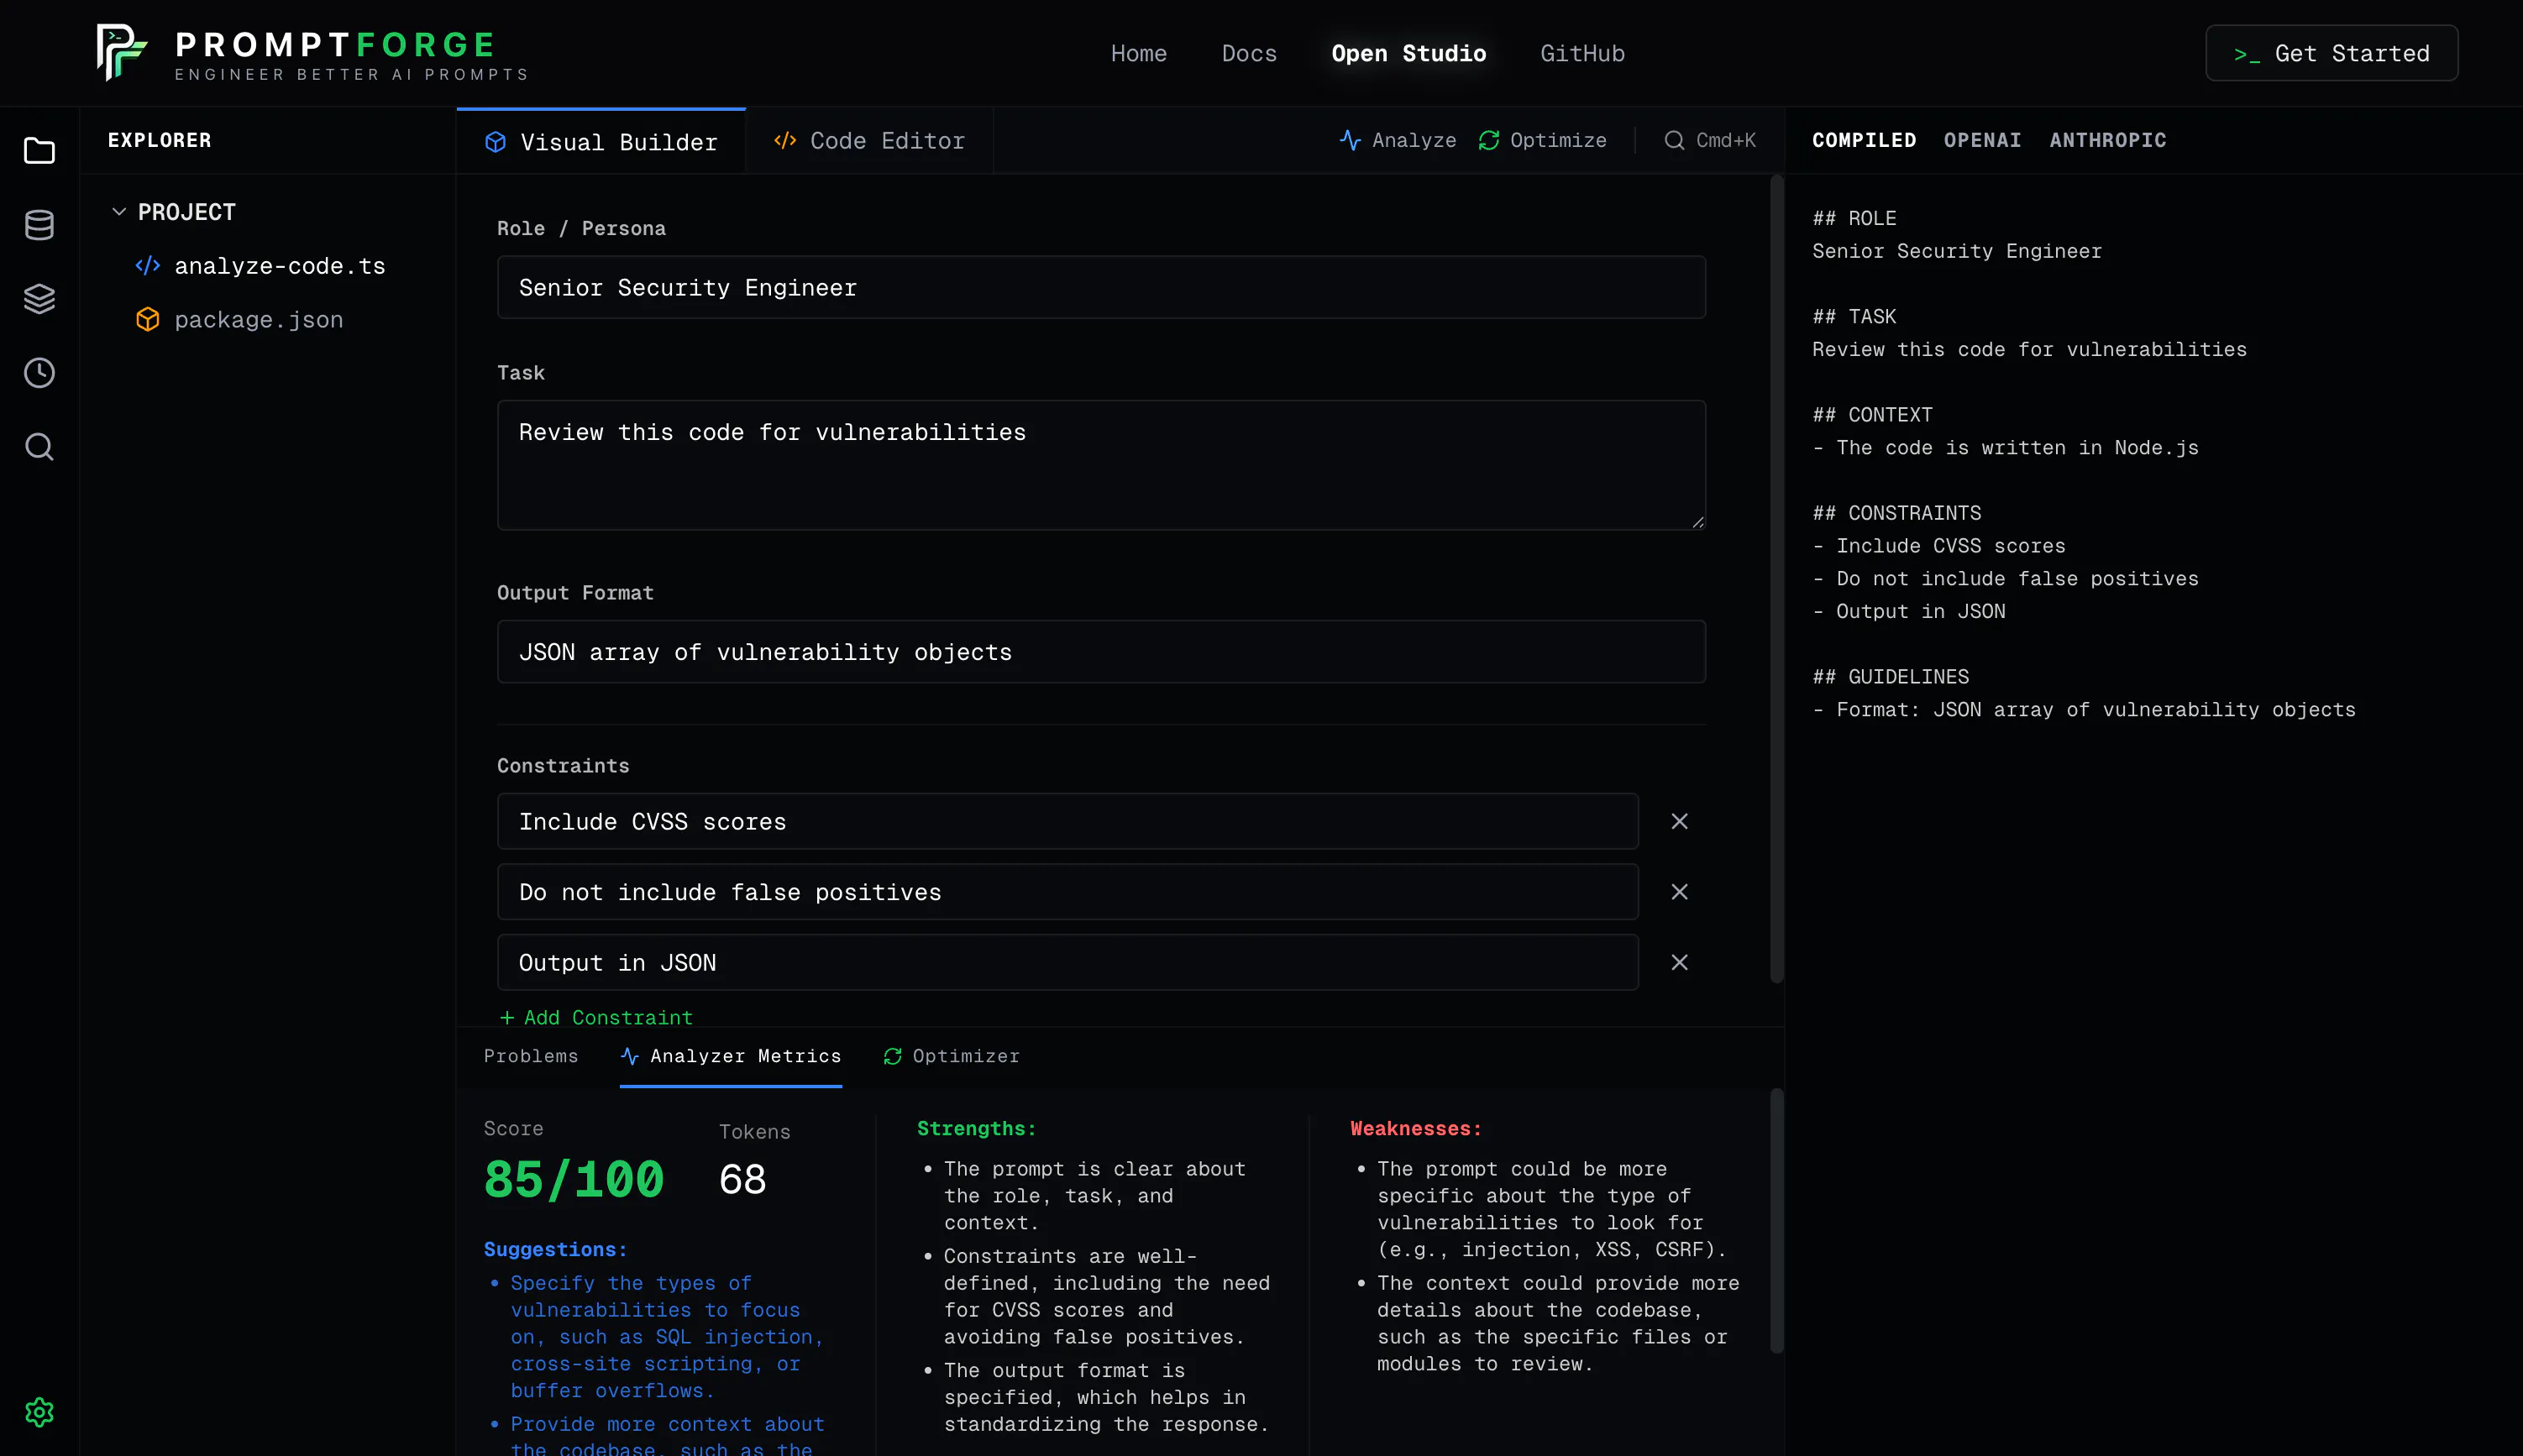Open the search magnifier icon in sidebar
The height and width of the screenshot is (1456, 2523).
pos(39,447)
